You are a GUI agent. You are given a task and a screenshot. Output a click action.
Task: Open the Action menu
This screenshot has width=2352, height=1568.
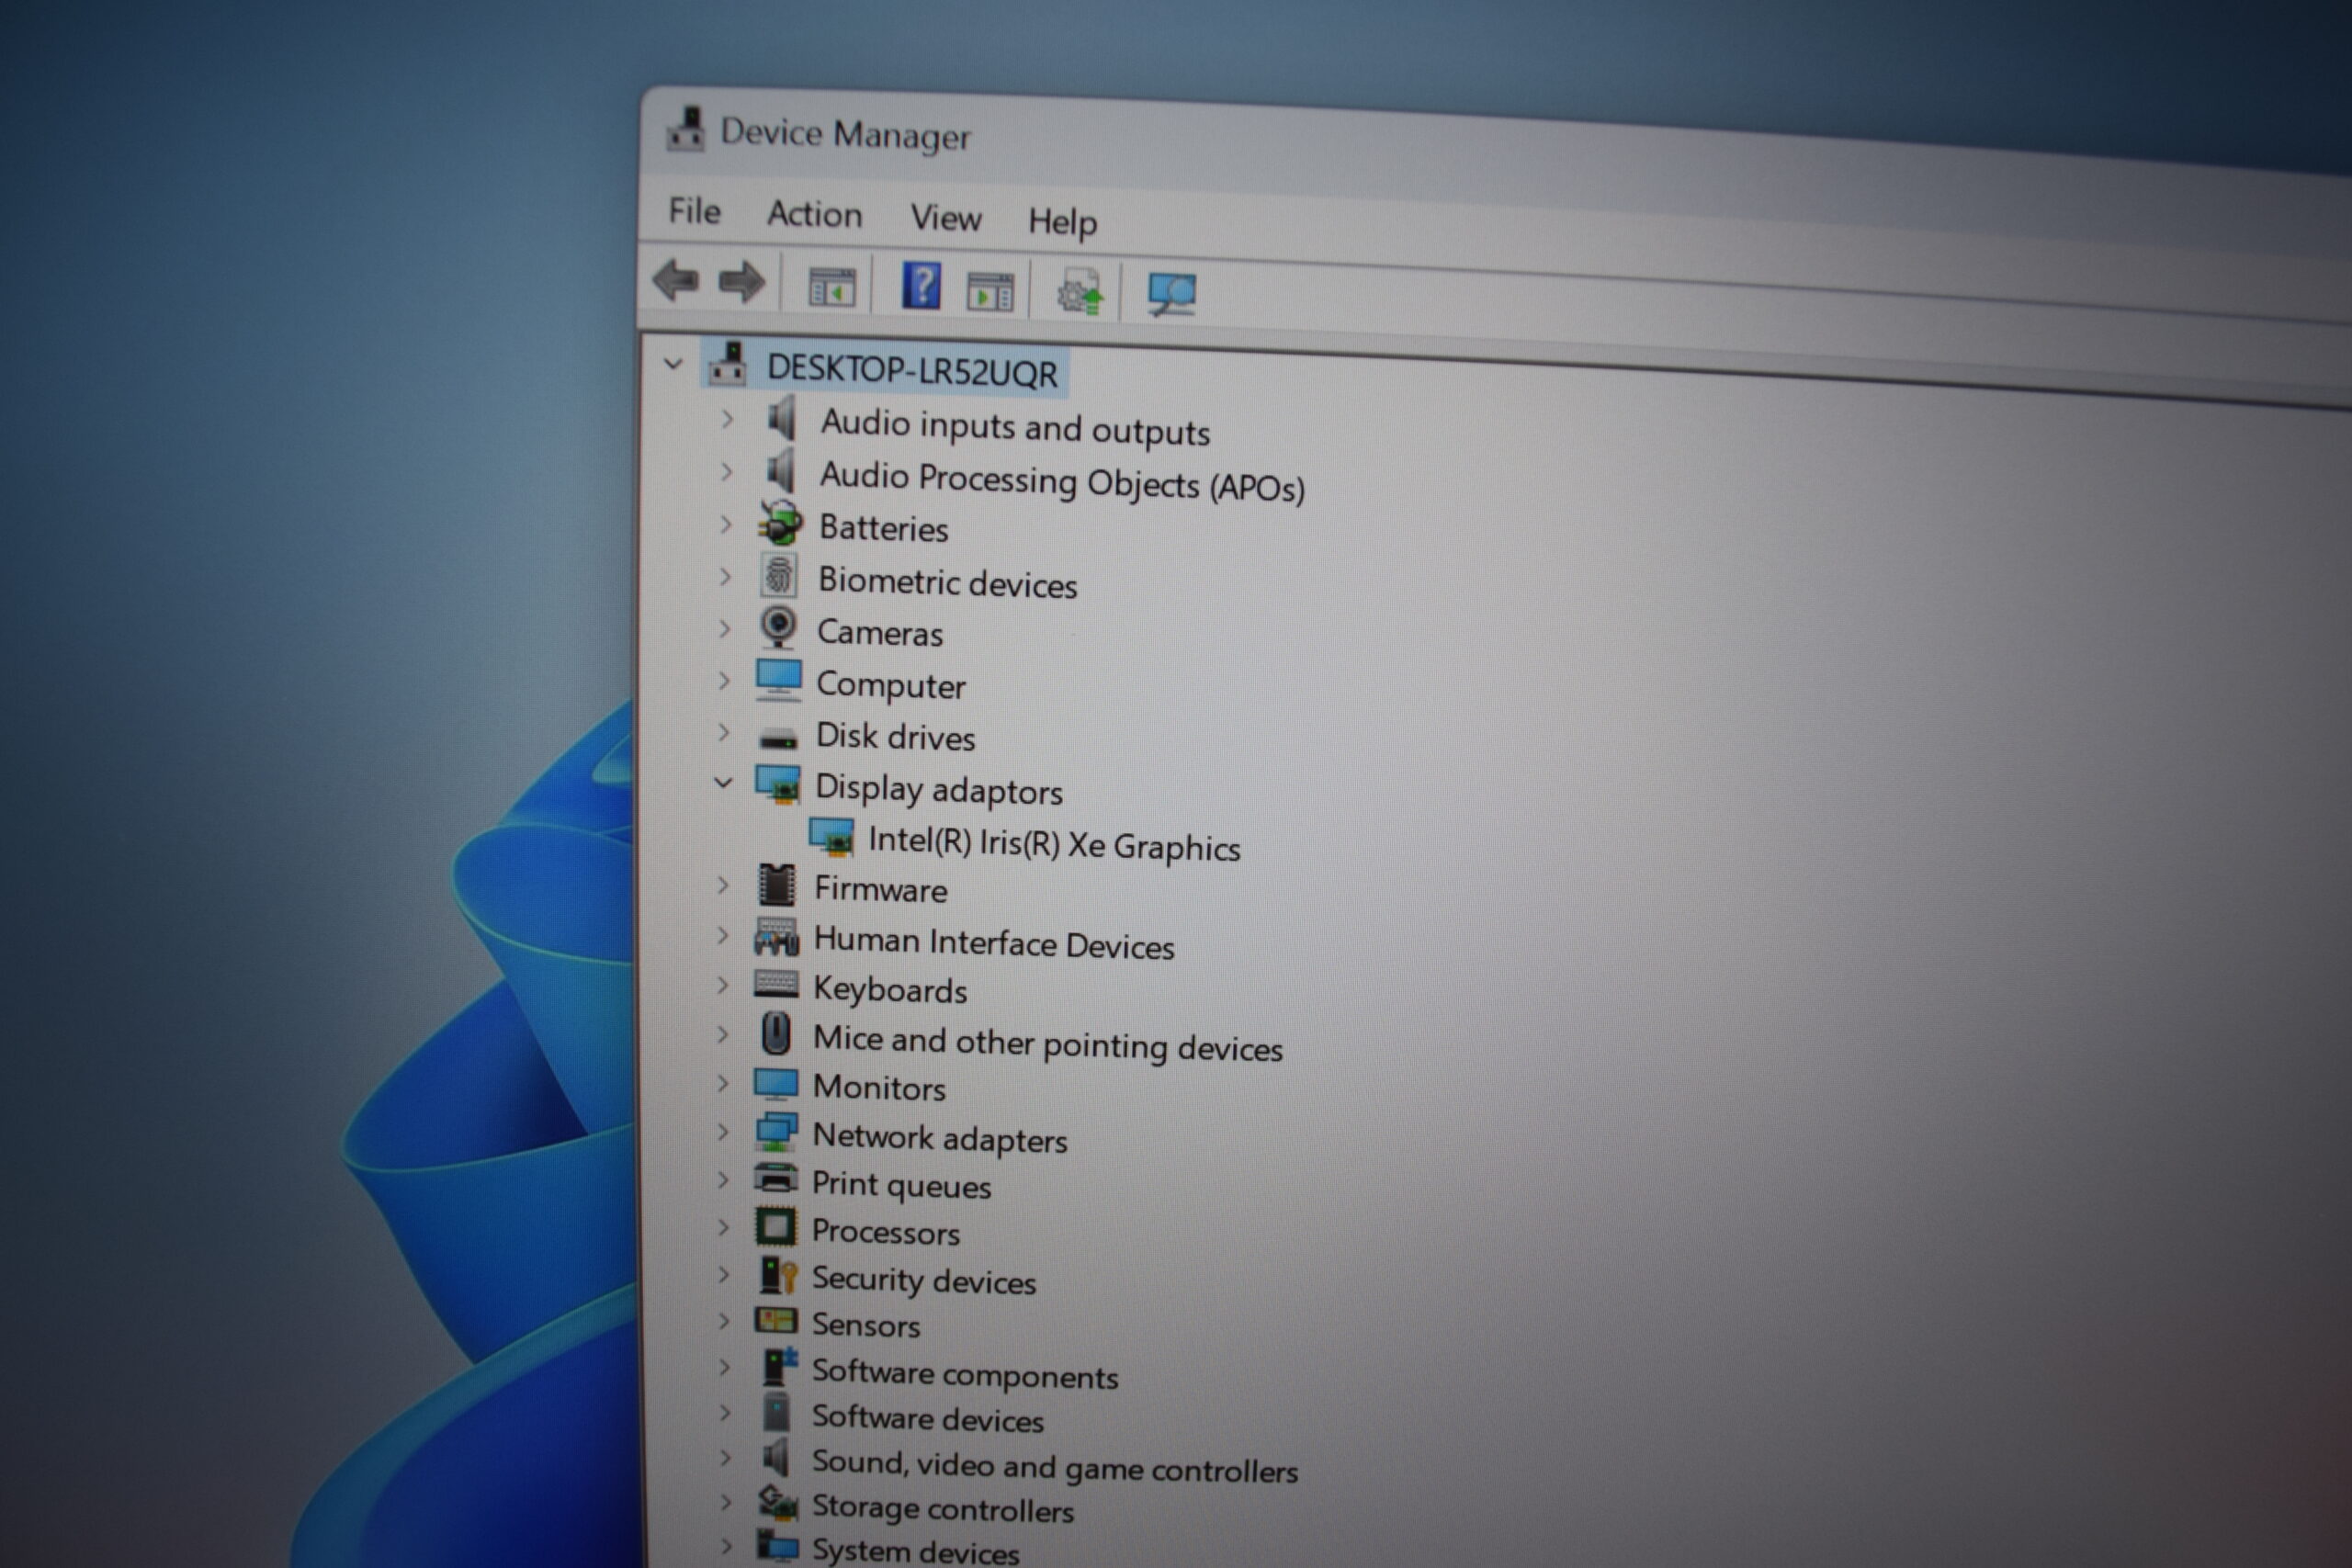(x=814, y=214)
